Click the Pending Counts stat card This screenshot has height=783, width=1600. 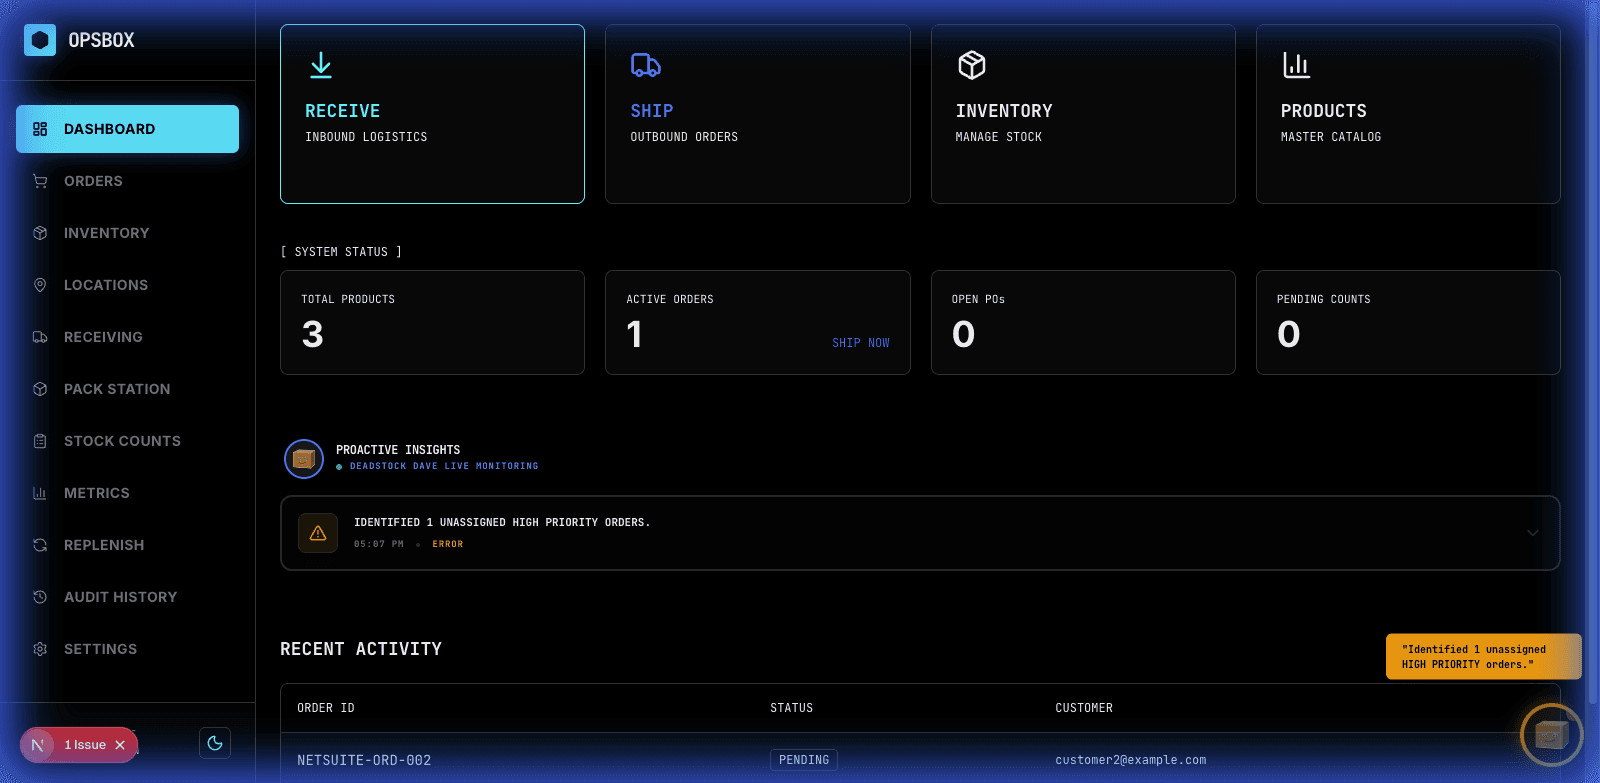coord(1408,322)
